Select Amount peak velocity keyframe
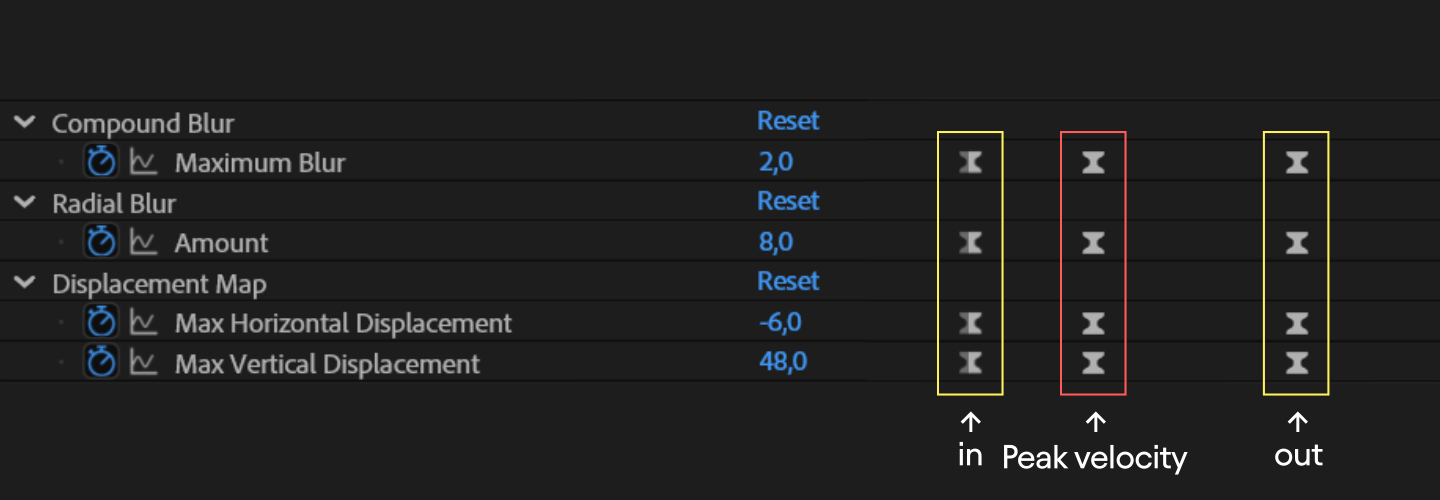 pyautogui.click(x=1093, y=242)
